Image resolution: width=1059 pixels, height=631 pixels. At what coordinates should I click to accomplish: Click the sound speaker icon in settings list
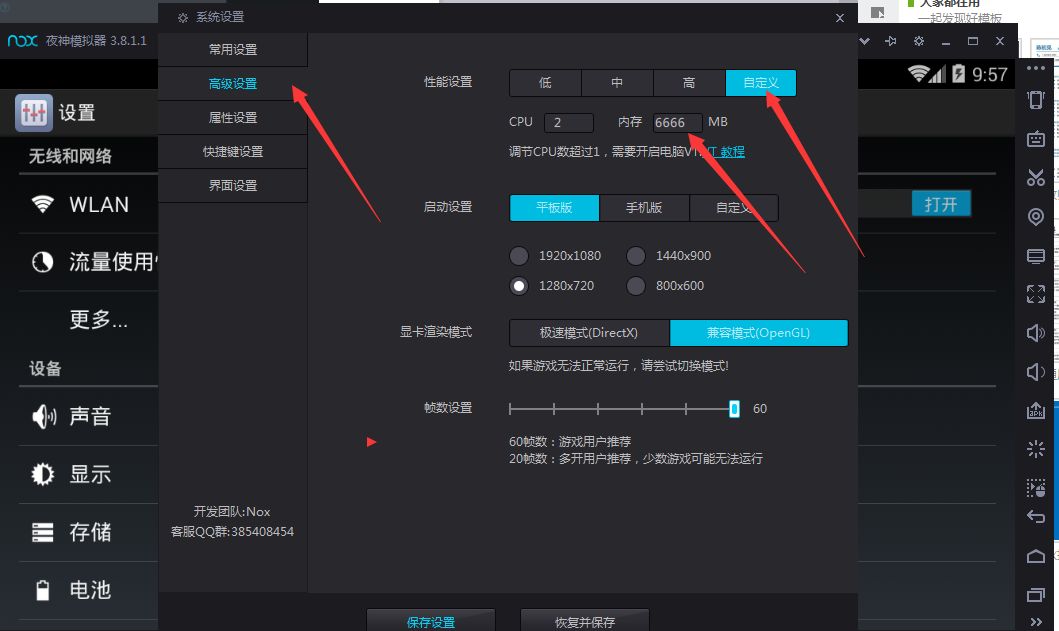pyautogui.click(x=44, y=416)
